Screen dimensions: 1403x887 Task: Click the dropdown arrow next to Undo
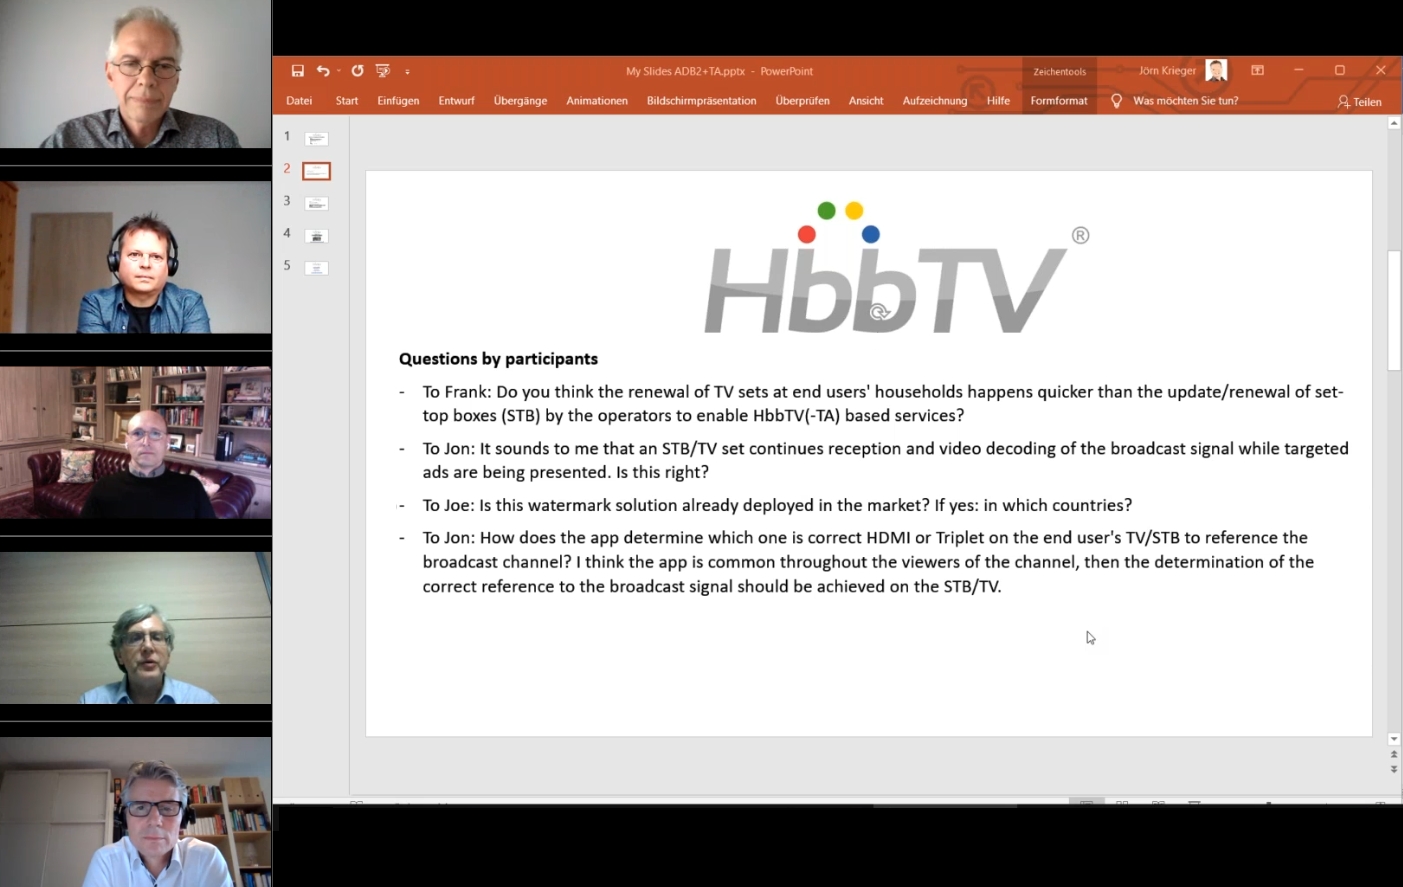pos(338,70)
